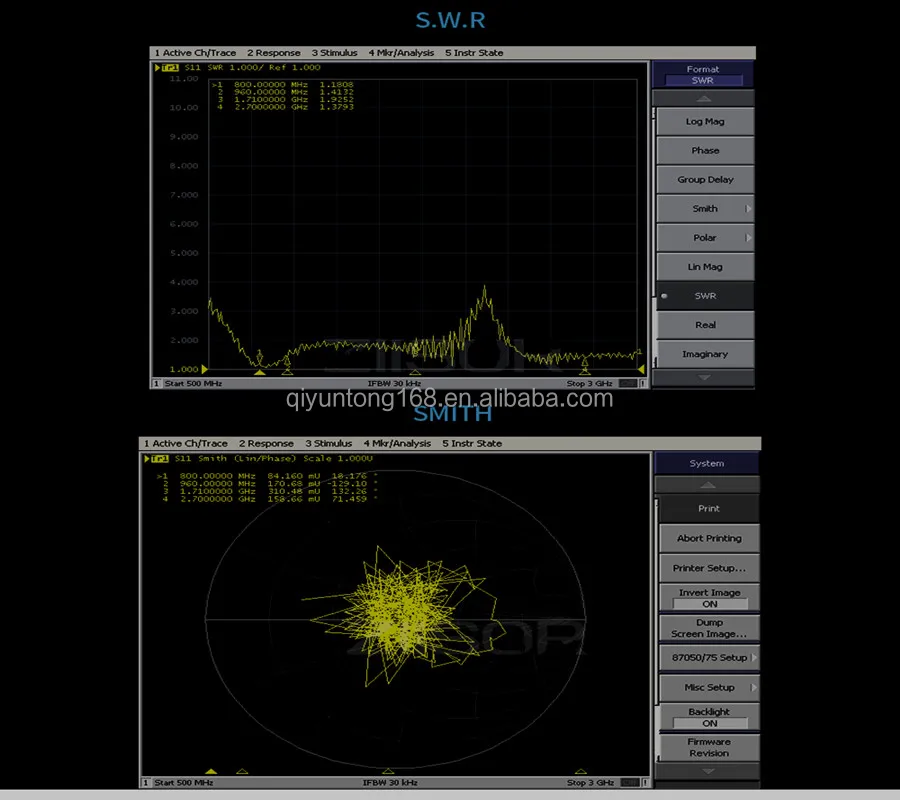The image size is (900, 800).
Task: Click the up arrow in Format softkey menu
Action: [x=704, y=99]
